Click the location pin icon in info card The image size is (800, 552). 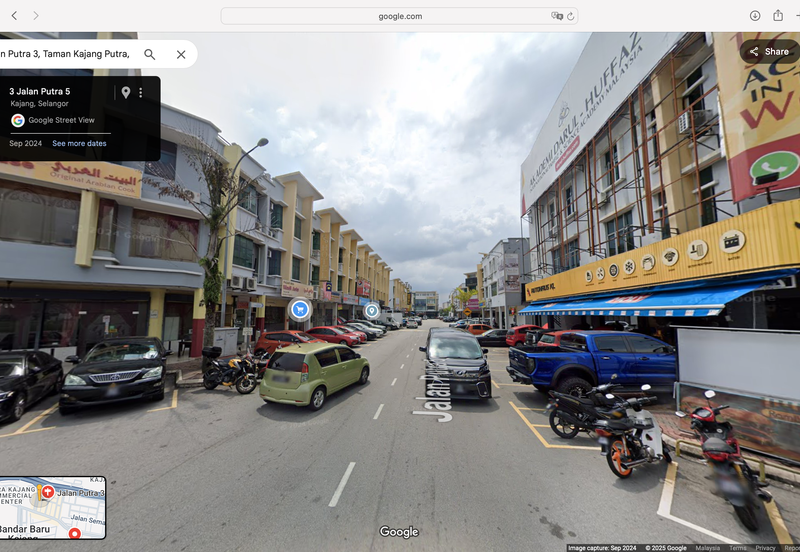coord(126,92)
